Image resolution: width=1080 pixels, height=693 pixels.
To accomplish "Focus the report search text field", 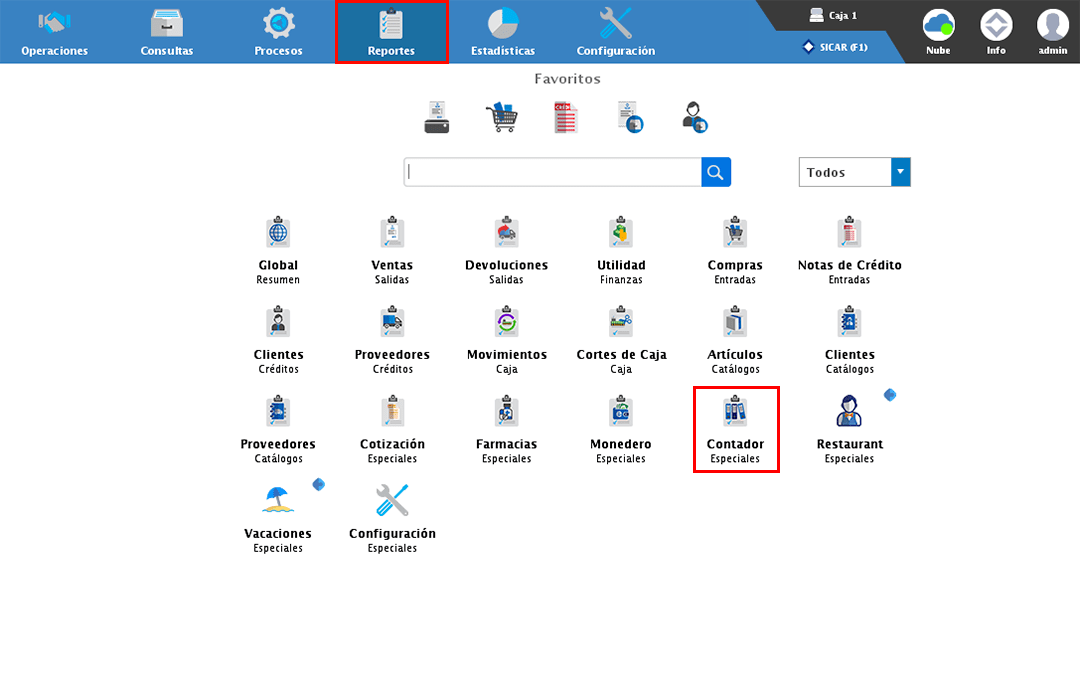I will point(553,172).
